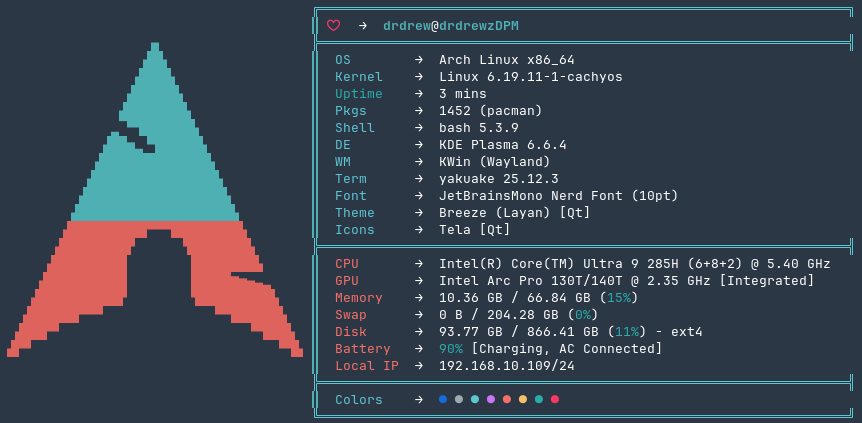Viewport: 862px width, 423px height.
Task: Click the purple color dot
Action: click(x=491, y=399)
